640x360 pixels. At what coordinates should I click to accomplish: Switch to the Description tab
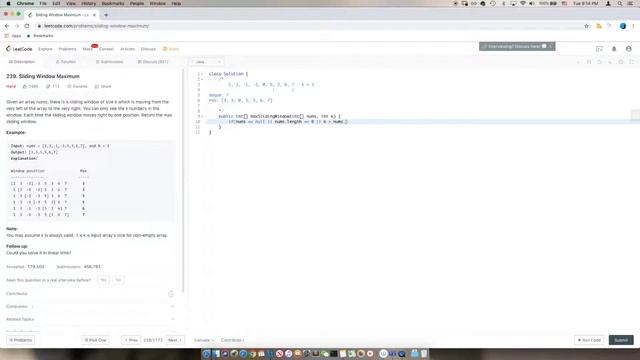(x=22, y=62)
